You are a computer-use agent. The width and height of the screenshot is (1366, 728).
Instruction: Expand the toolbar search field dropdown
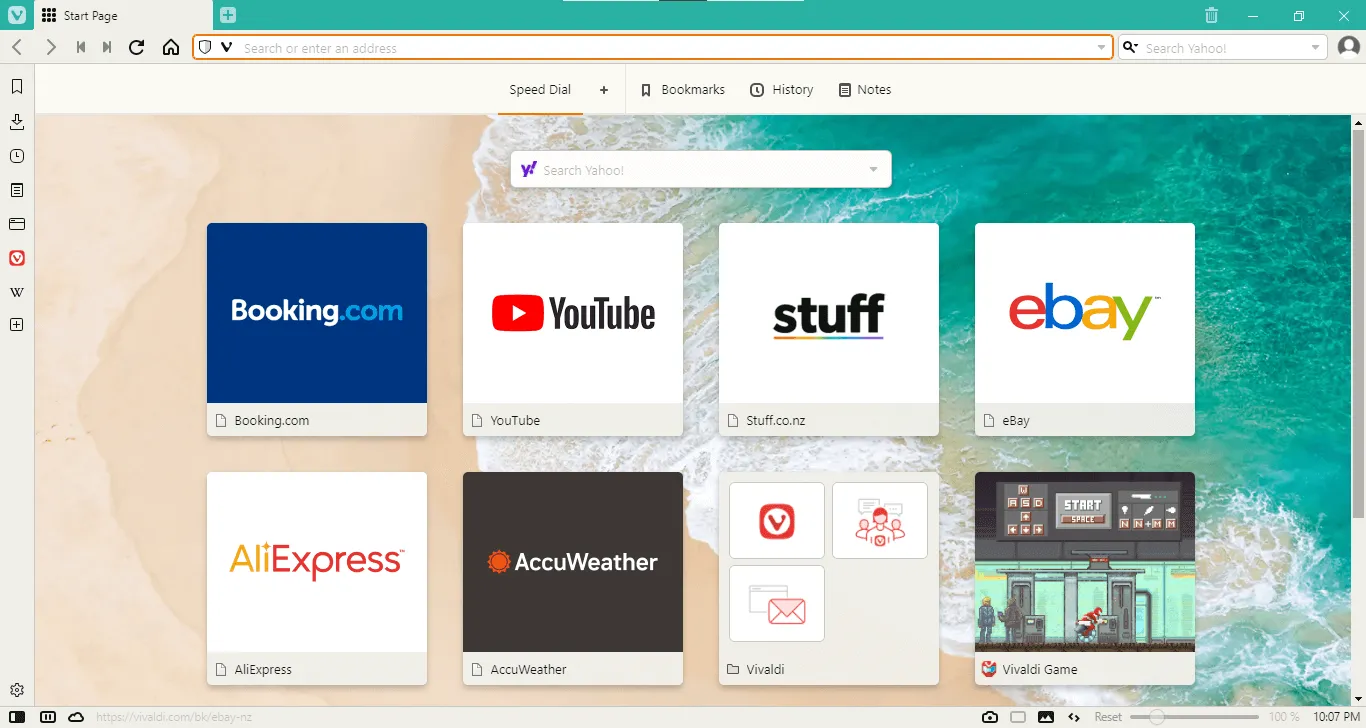1316,47
